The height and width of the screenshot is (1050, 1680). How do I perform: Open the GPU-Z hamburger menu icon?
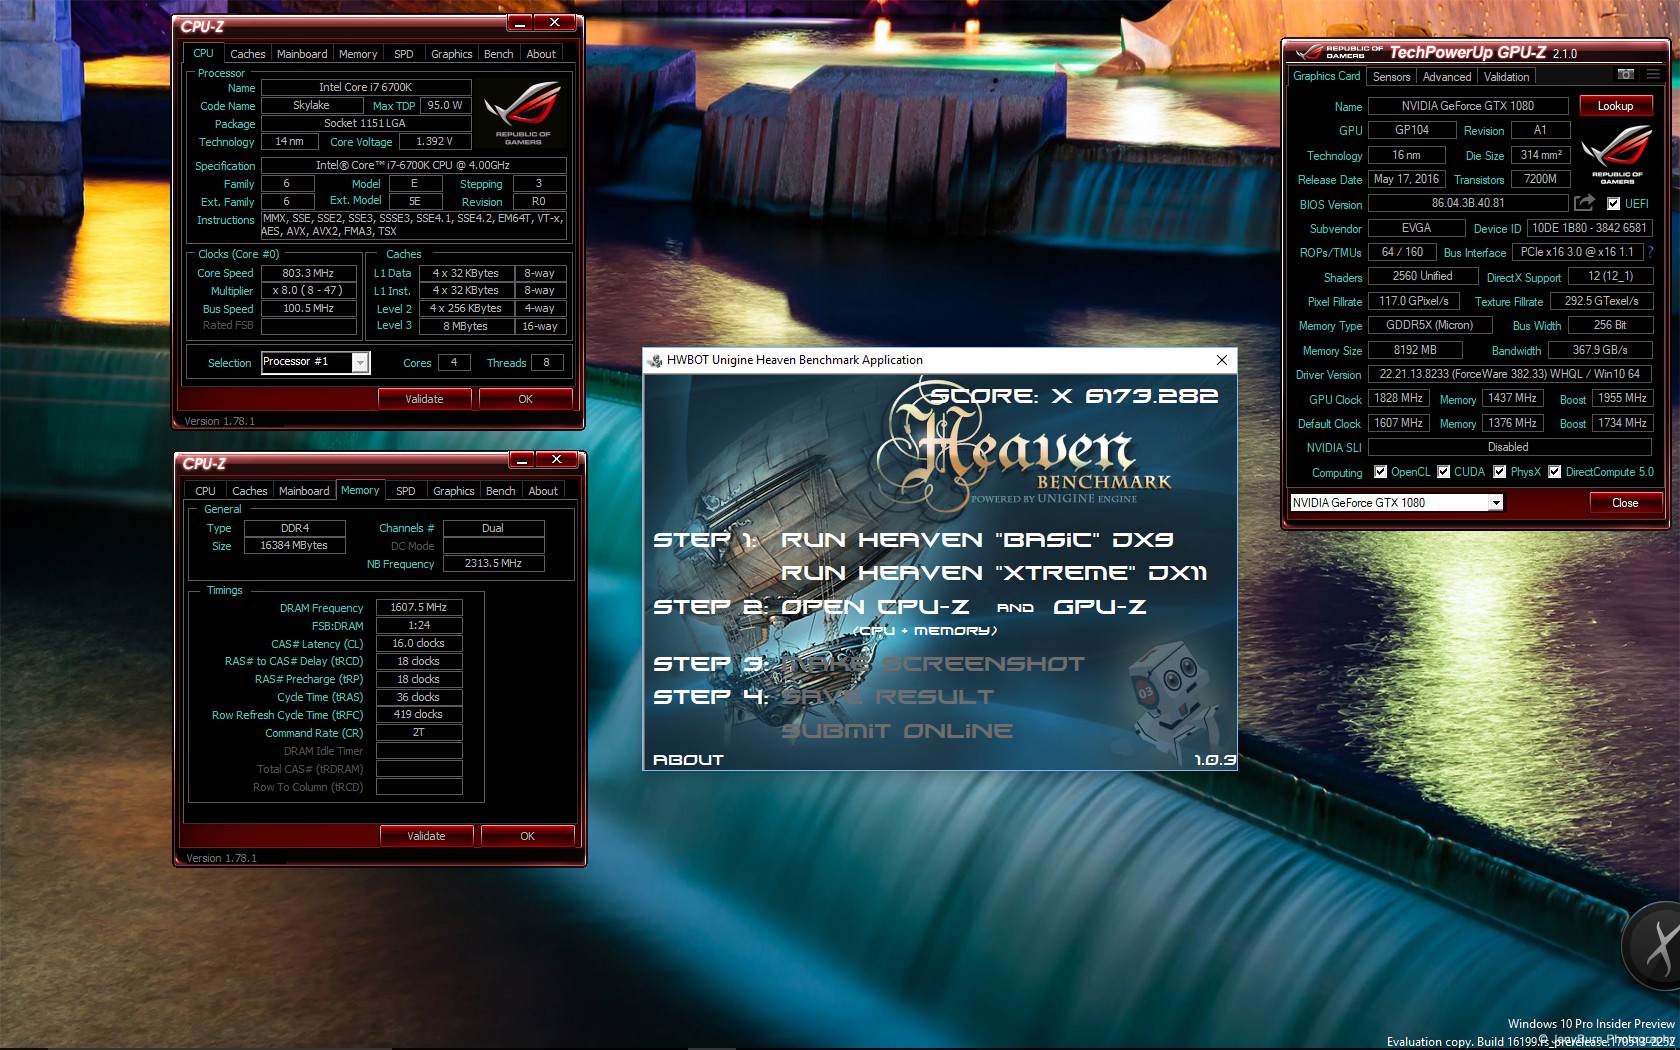(1653, 75)
